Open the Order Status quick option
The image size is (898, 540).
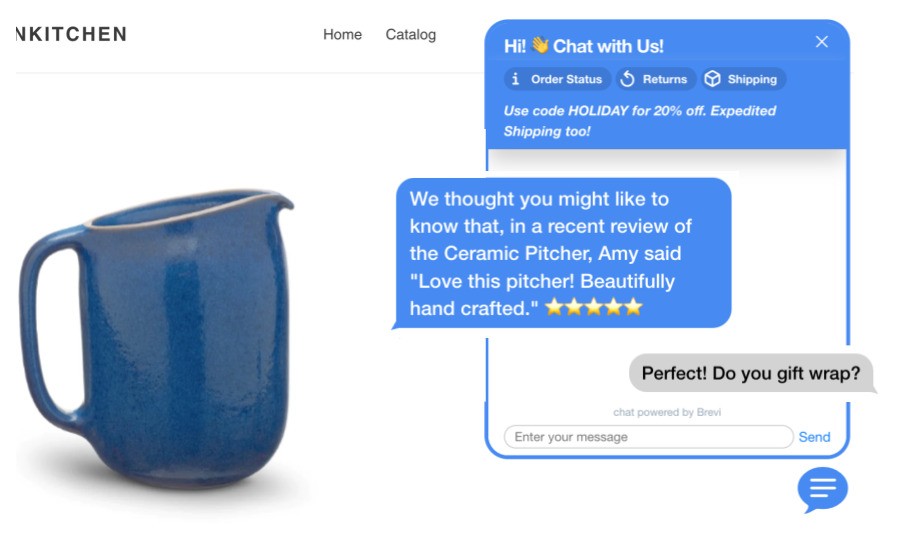pos(557,79)
